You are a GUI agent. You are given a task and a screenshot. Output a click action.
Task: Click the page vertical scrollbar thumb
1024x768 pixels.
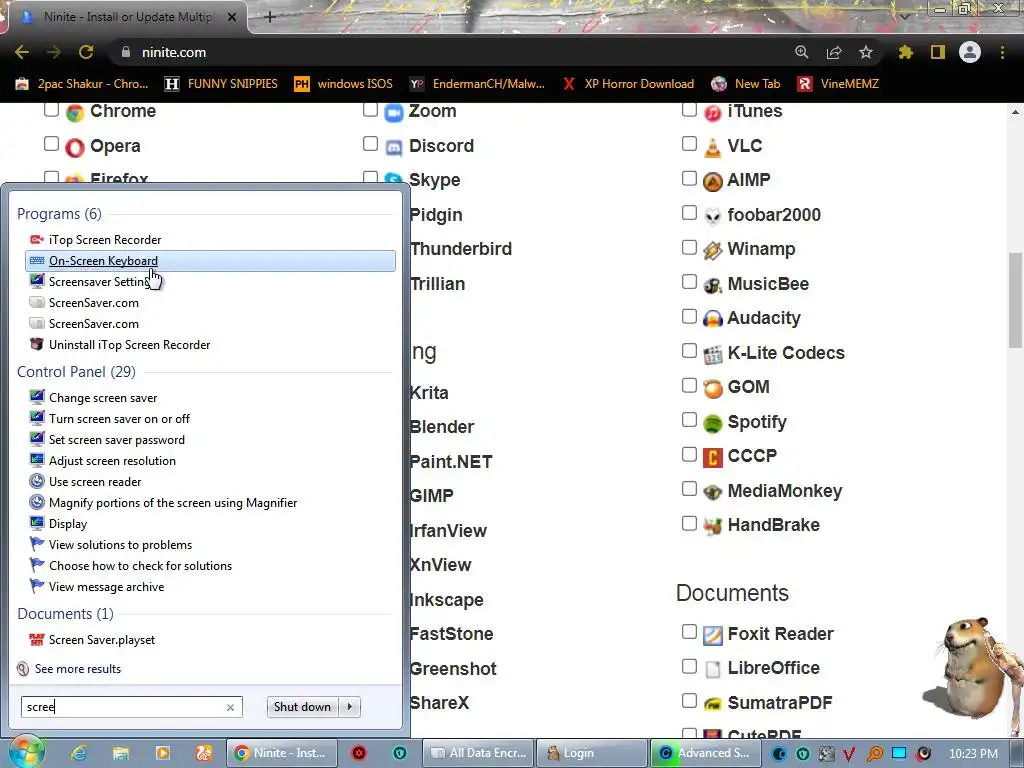coord(1015,300)
